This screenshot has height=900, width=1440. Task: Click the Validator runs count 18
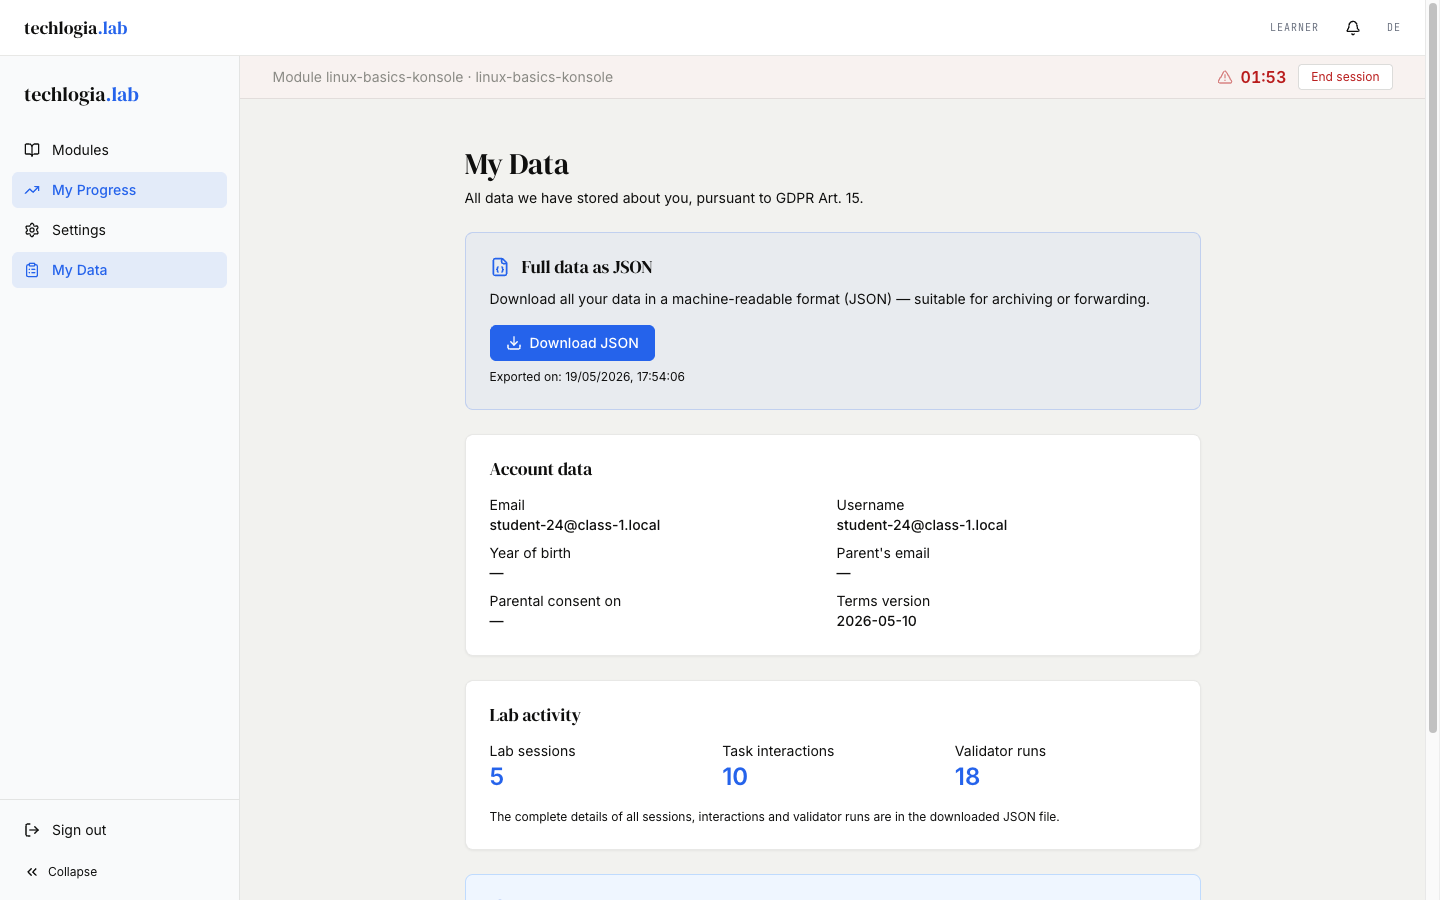(x=967, y=777)
